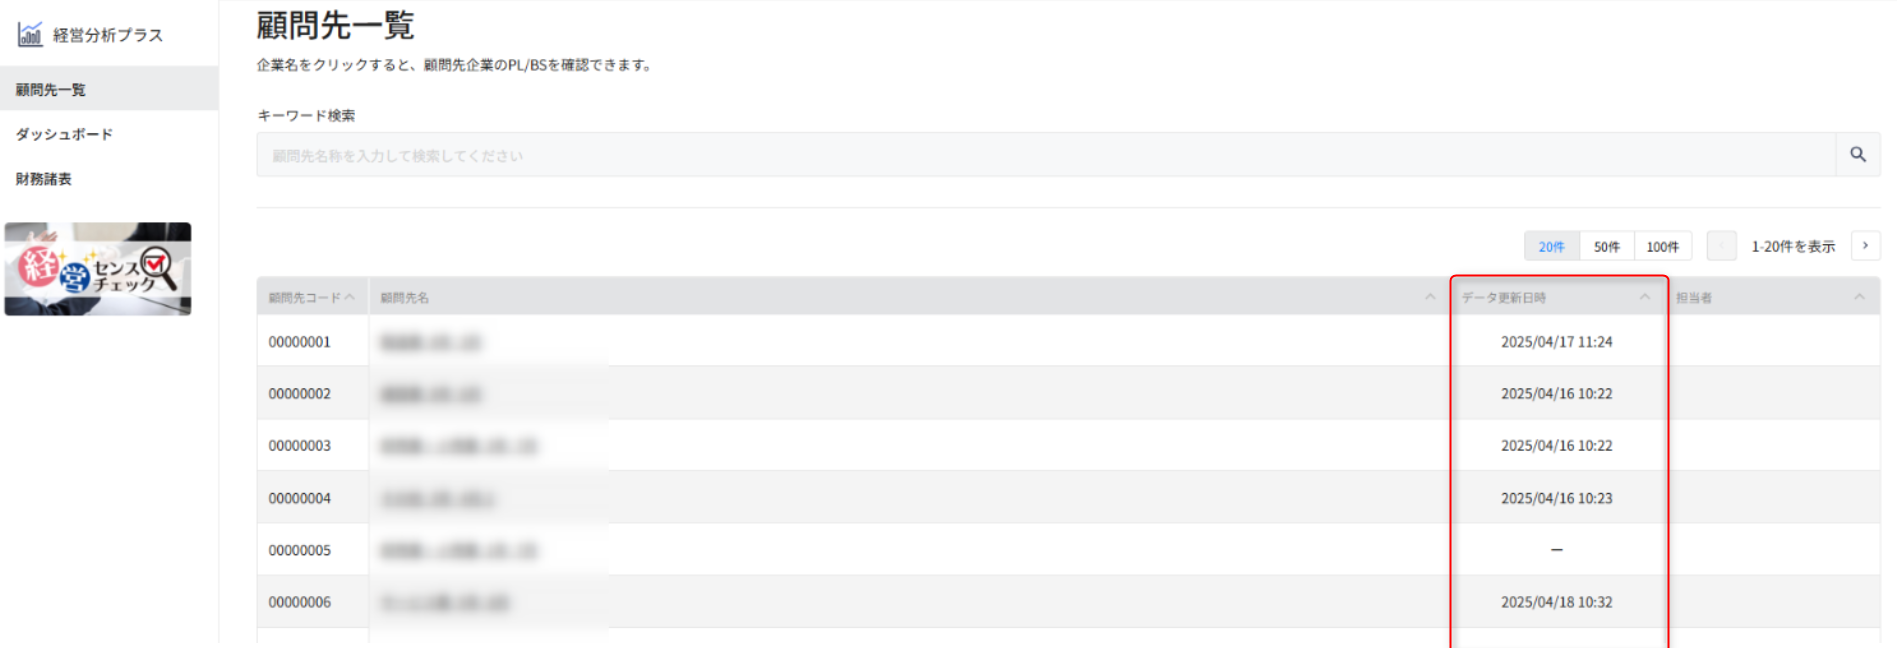
Task: Go to next page arrow
Action: (x=1865, y=246)
